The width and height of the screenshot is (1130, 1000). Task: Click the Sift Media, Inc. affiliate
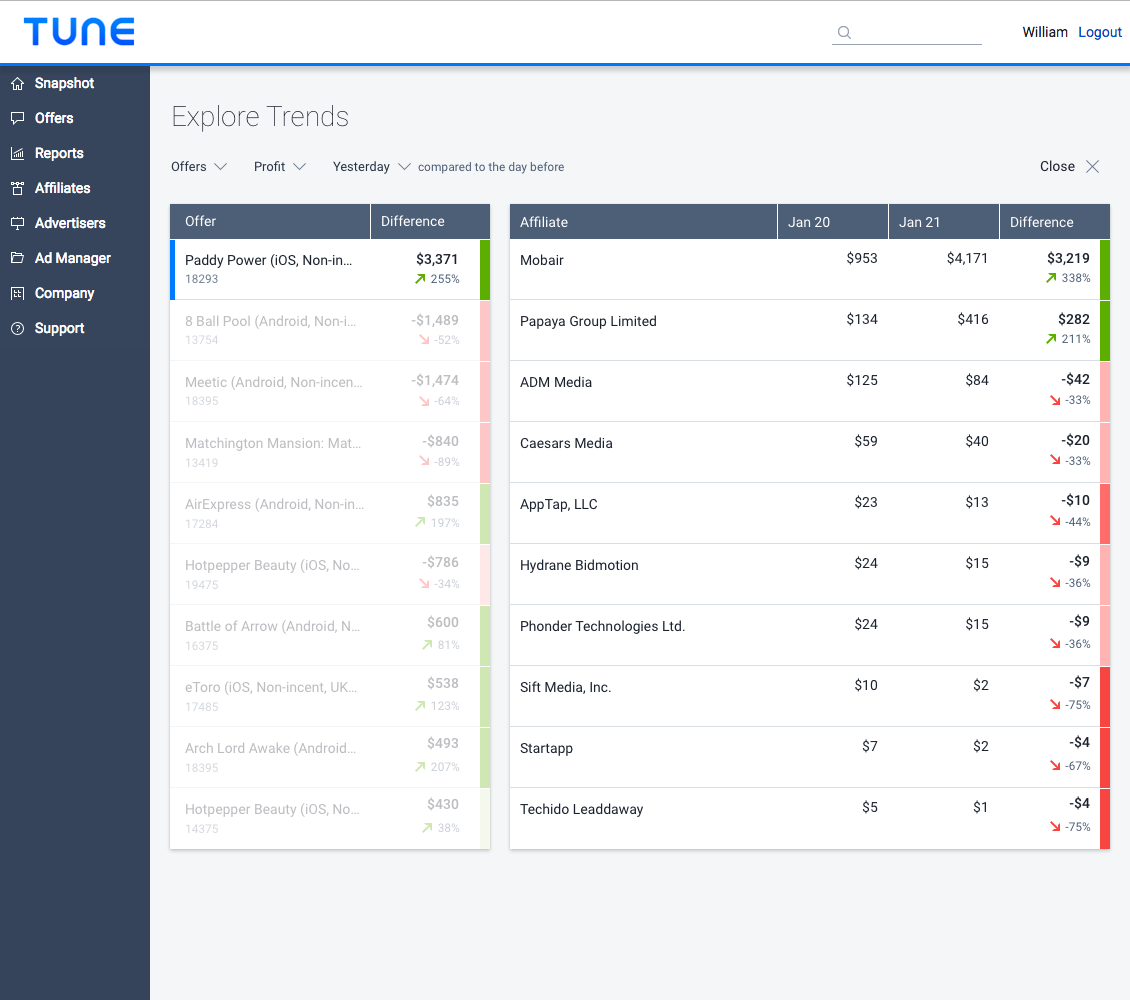click(566, 687)
